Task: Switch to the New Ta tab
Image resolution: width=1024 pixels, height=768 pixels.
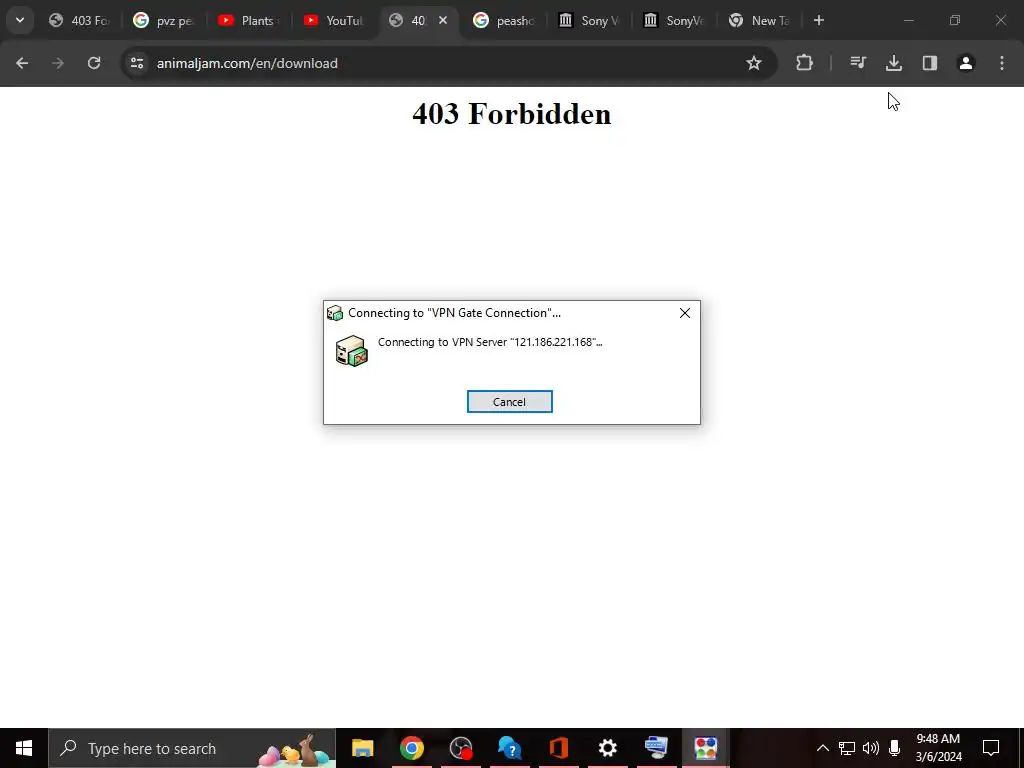Action: tap(759, 20)
